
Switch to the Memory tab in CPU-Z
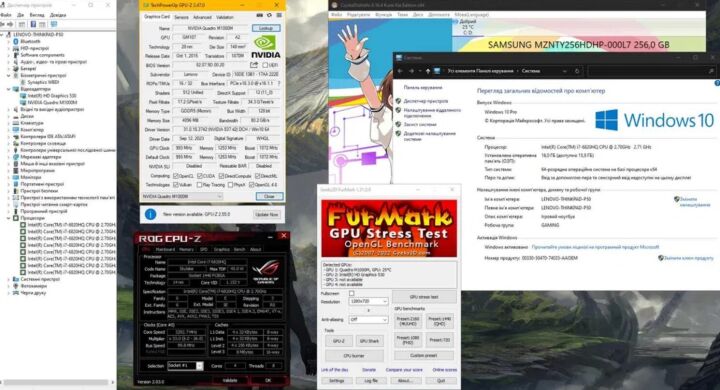click(x=186, y=249)
